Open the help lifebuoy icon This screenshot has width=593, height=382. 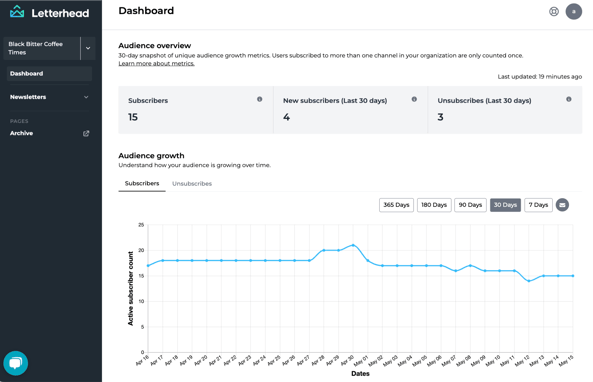554,12
